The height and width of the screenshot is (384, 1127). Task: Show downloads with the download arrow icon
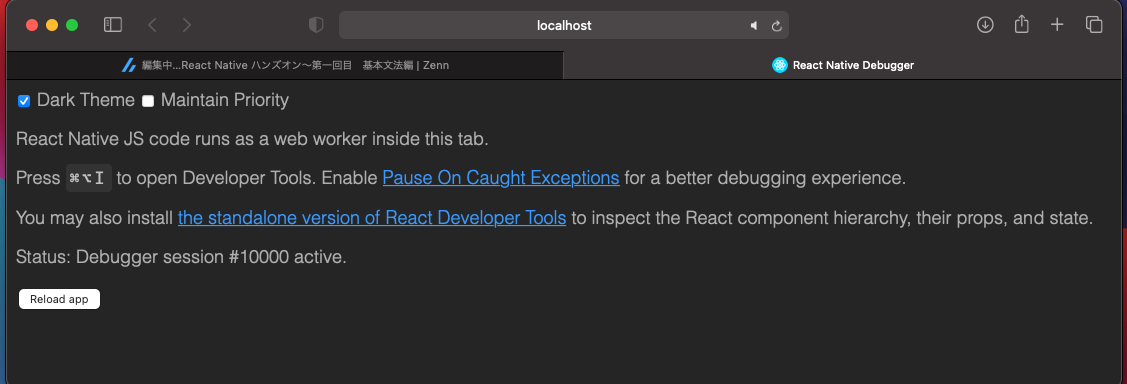tap(985, 25)
